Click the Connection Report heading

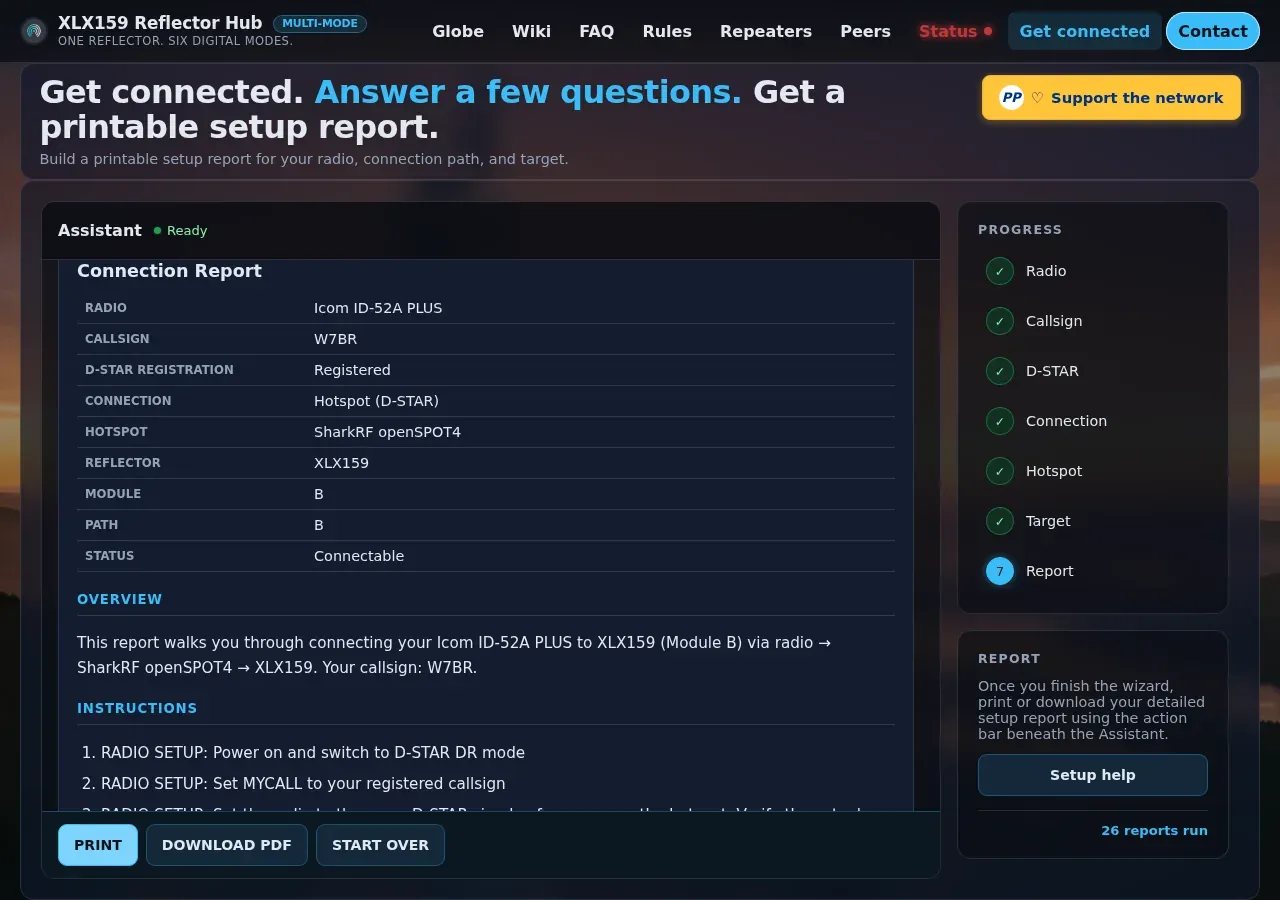point(169,271)
